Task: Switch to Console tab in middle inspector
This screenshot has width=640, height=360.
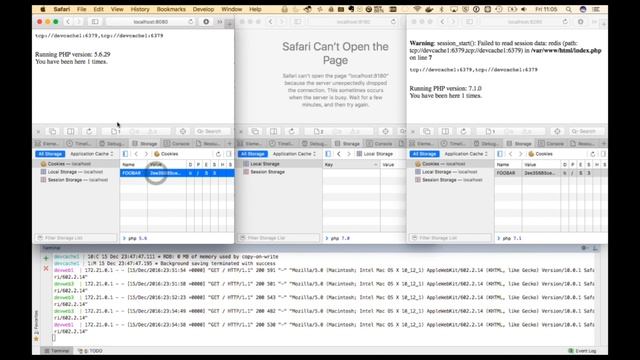Action: click(380, 144)
